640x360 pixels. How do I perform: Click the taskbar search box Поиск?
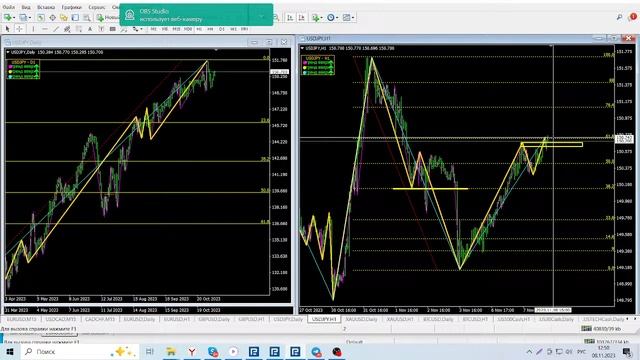tap(80, 351)
